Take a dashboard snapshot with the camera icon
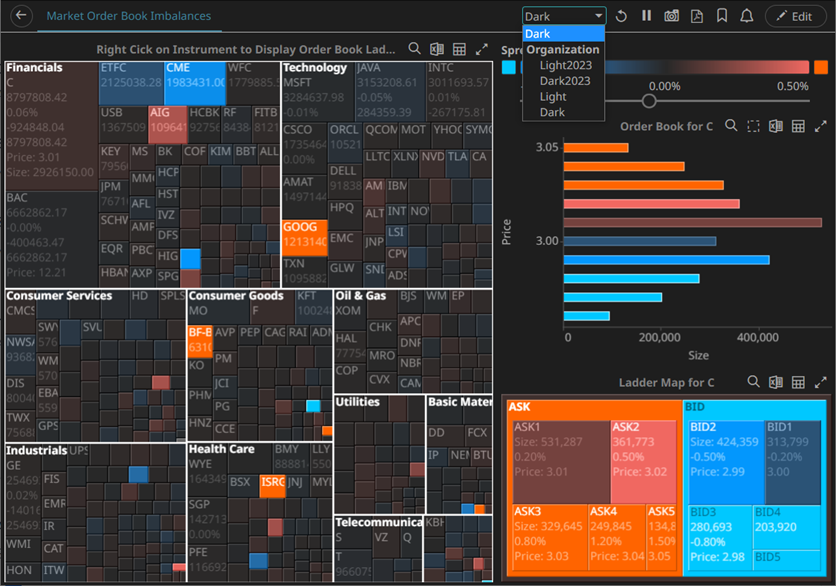Image resolution: width=836 pixels, height=586 pixels. (671, 16)
